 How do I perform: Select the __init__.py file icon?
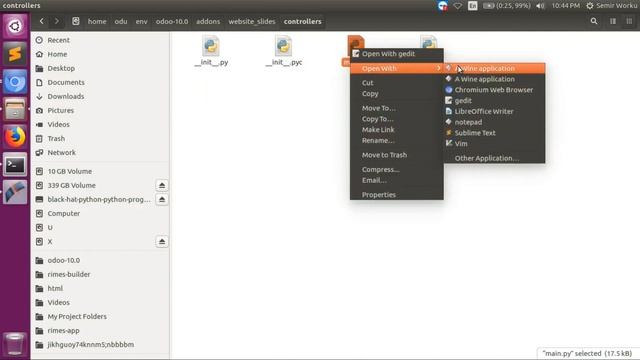click(211, 46)
